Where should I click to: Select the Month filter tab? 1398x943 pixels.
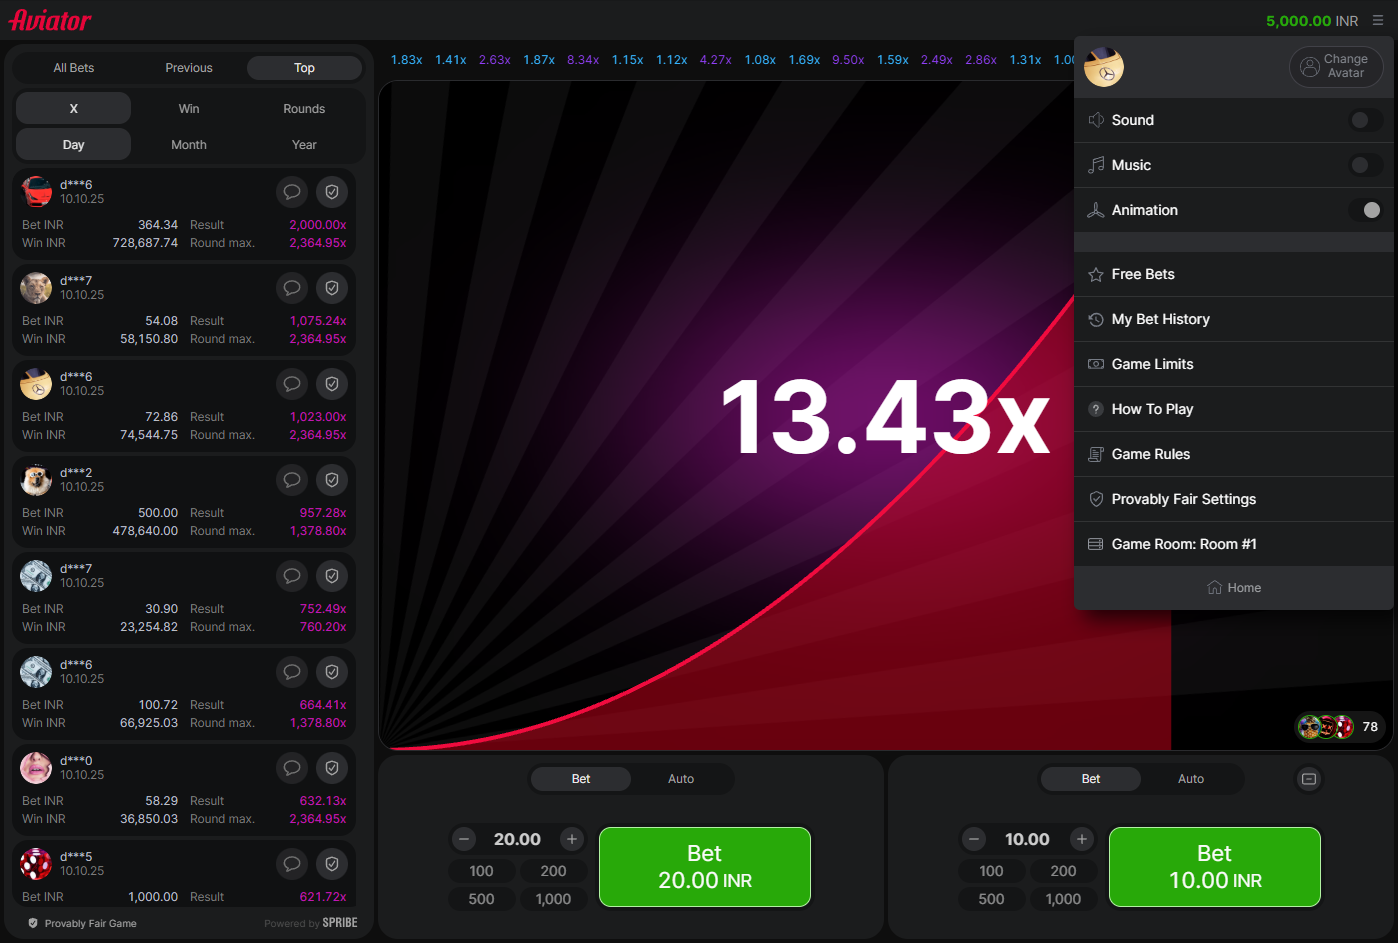[189, 145]
